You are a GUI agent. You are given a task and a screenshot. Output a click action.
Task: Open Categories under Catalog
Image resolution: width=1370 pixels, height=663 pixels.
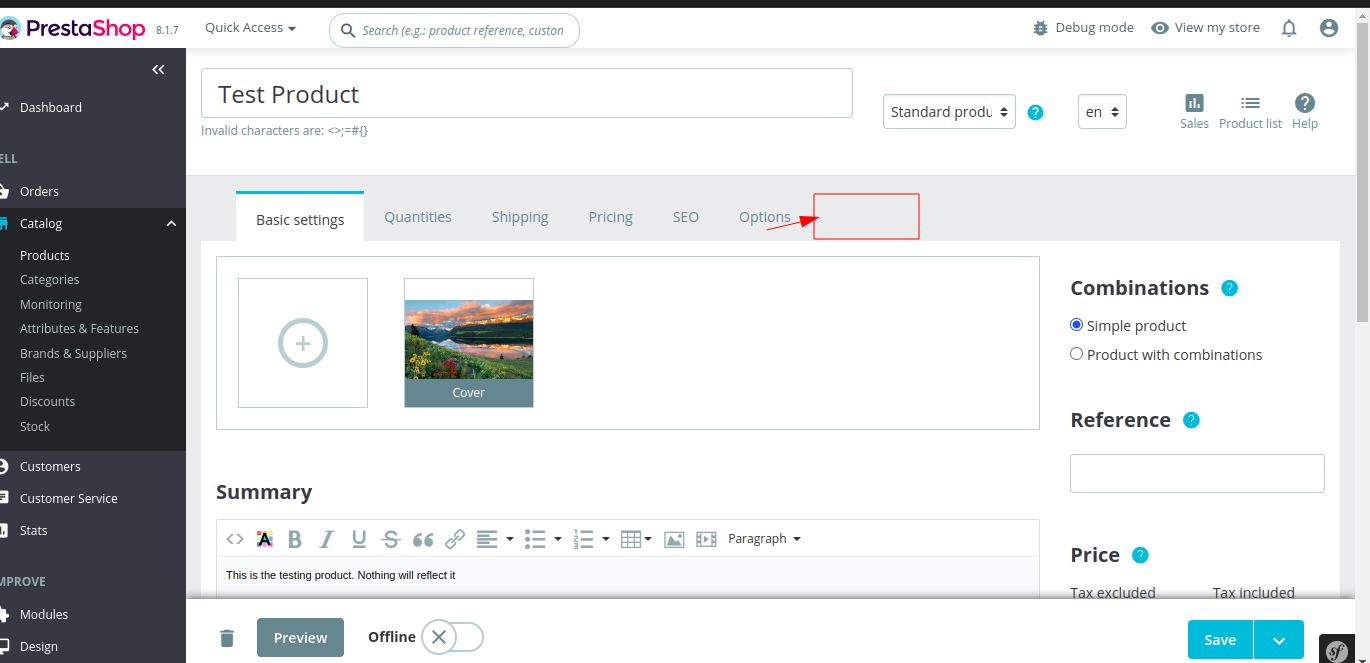tap(49, 280)
